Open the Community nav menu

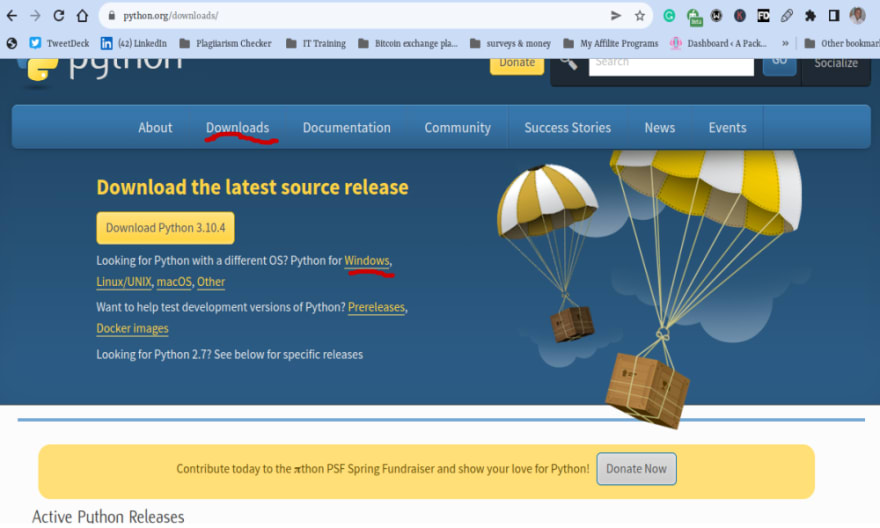point(457,127)
